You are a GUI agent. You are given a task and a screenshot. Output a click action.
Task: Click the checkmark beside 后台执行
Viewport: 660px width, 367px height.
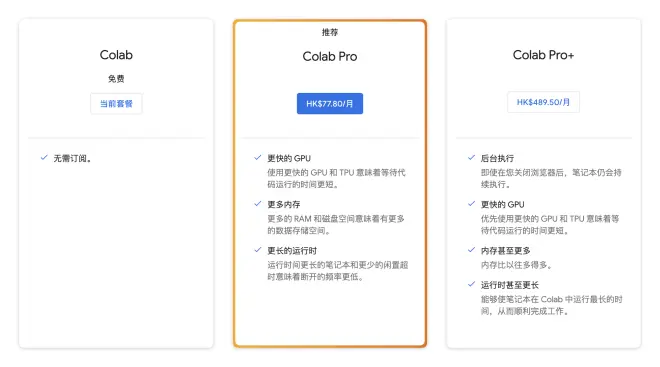pos(471,157)
